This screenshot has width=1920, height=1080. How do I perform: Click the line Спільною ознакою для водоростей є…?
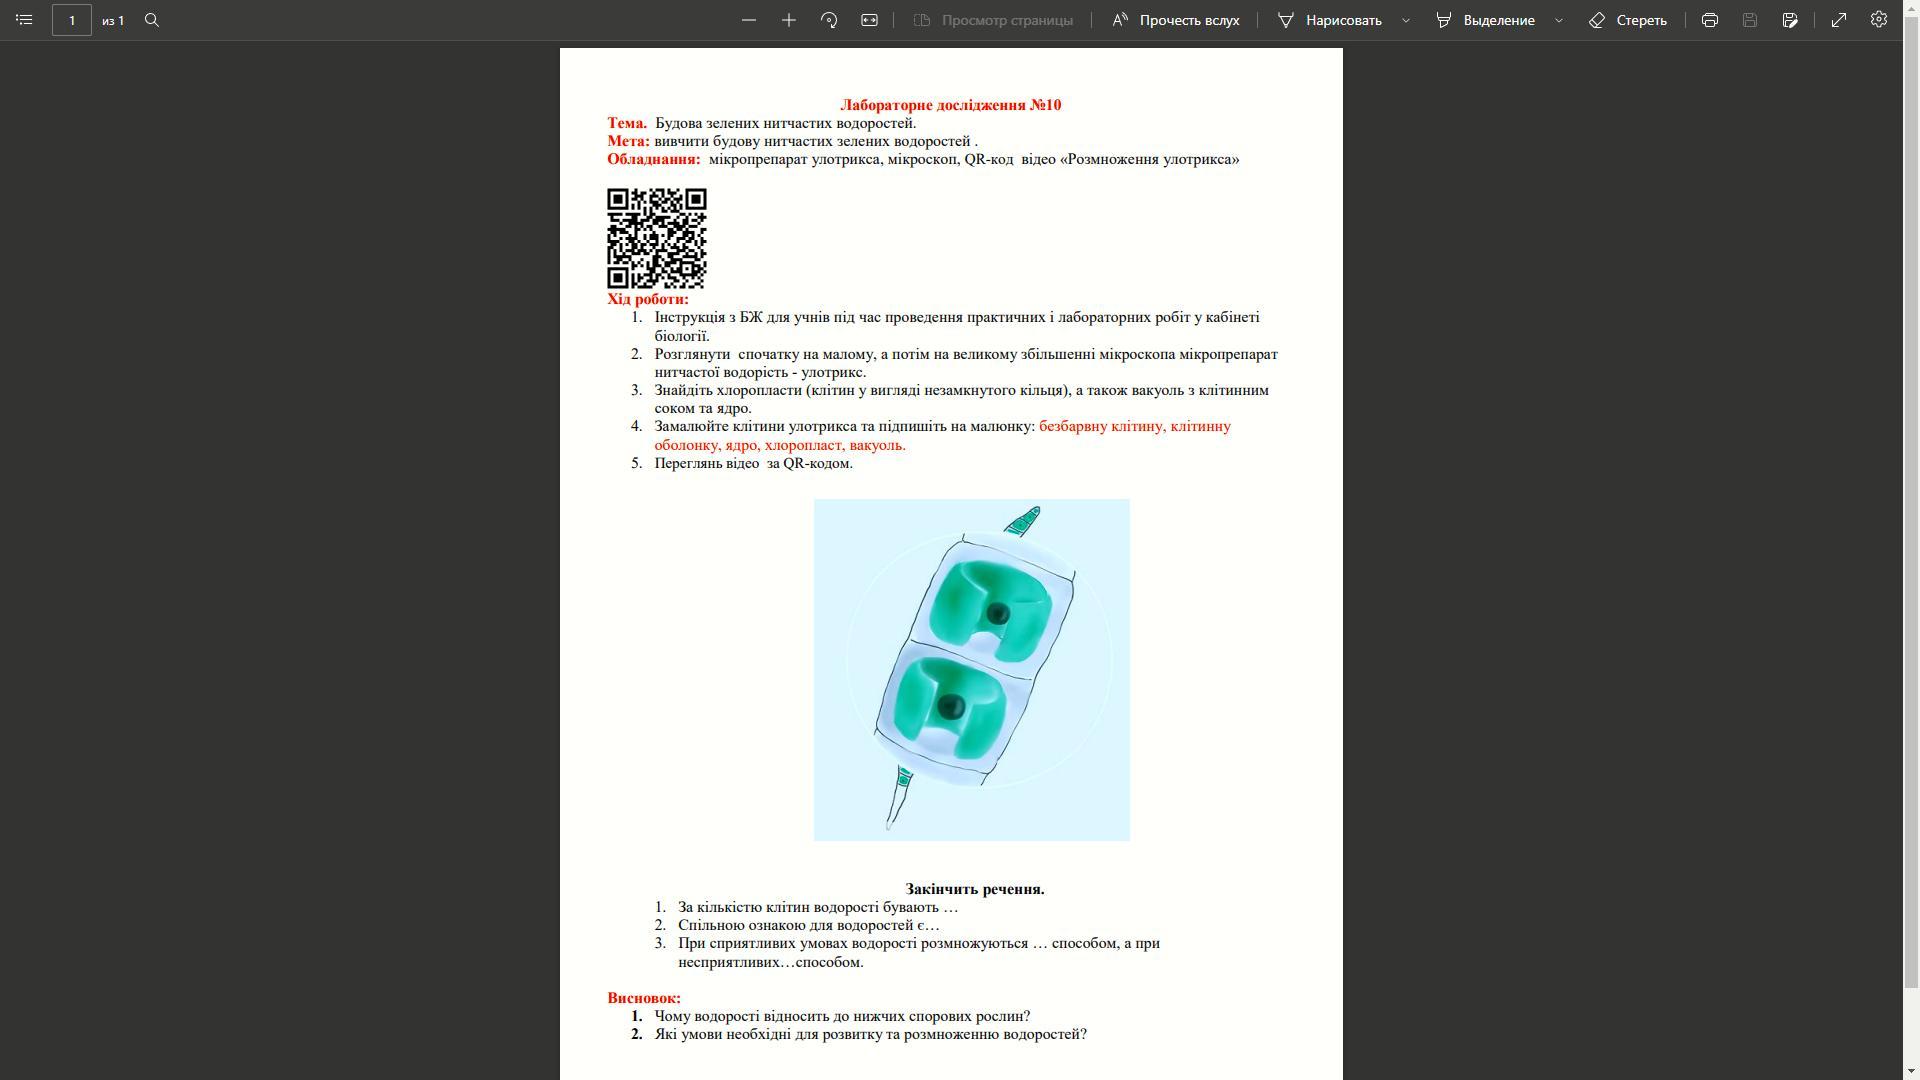808,925
